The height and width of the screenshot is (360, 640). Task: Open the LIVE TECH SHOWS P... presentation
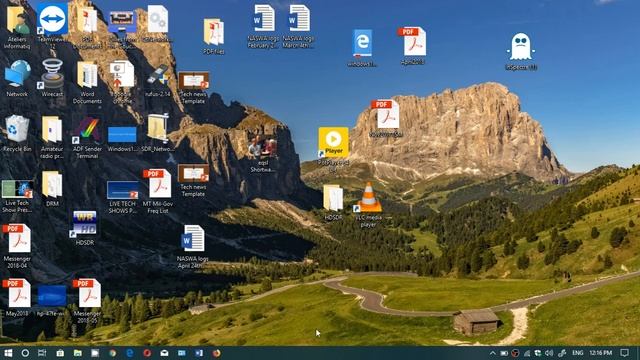coord(122,198)
